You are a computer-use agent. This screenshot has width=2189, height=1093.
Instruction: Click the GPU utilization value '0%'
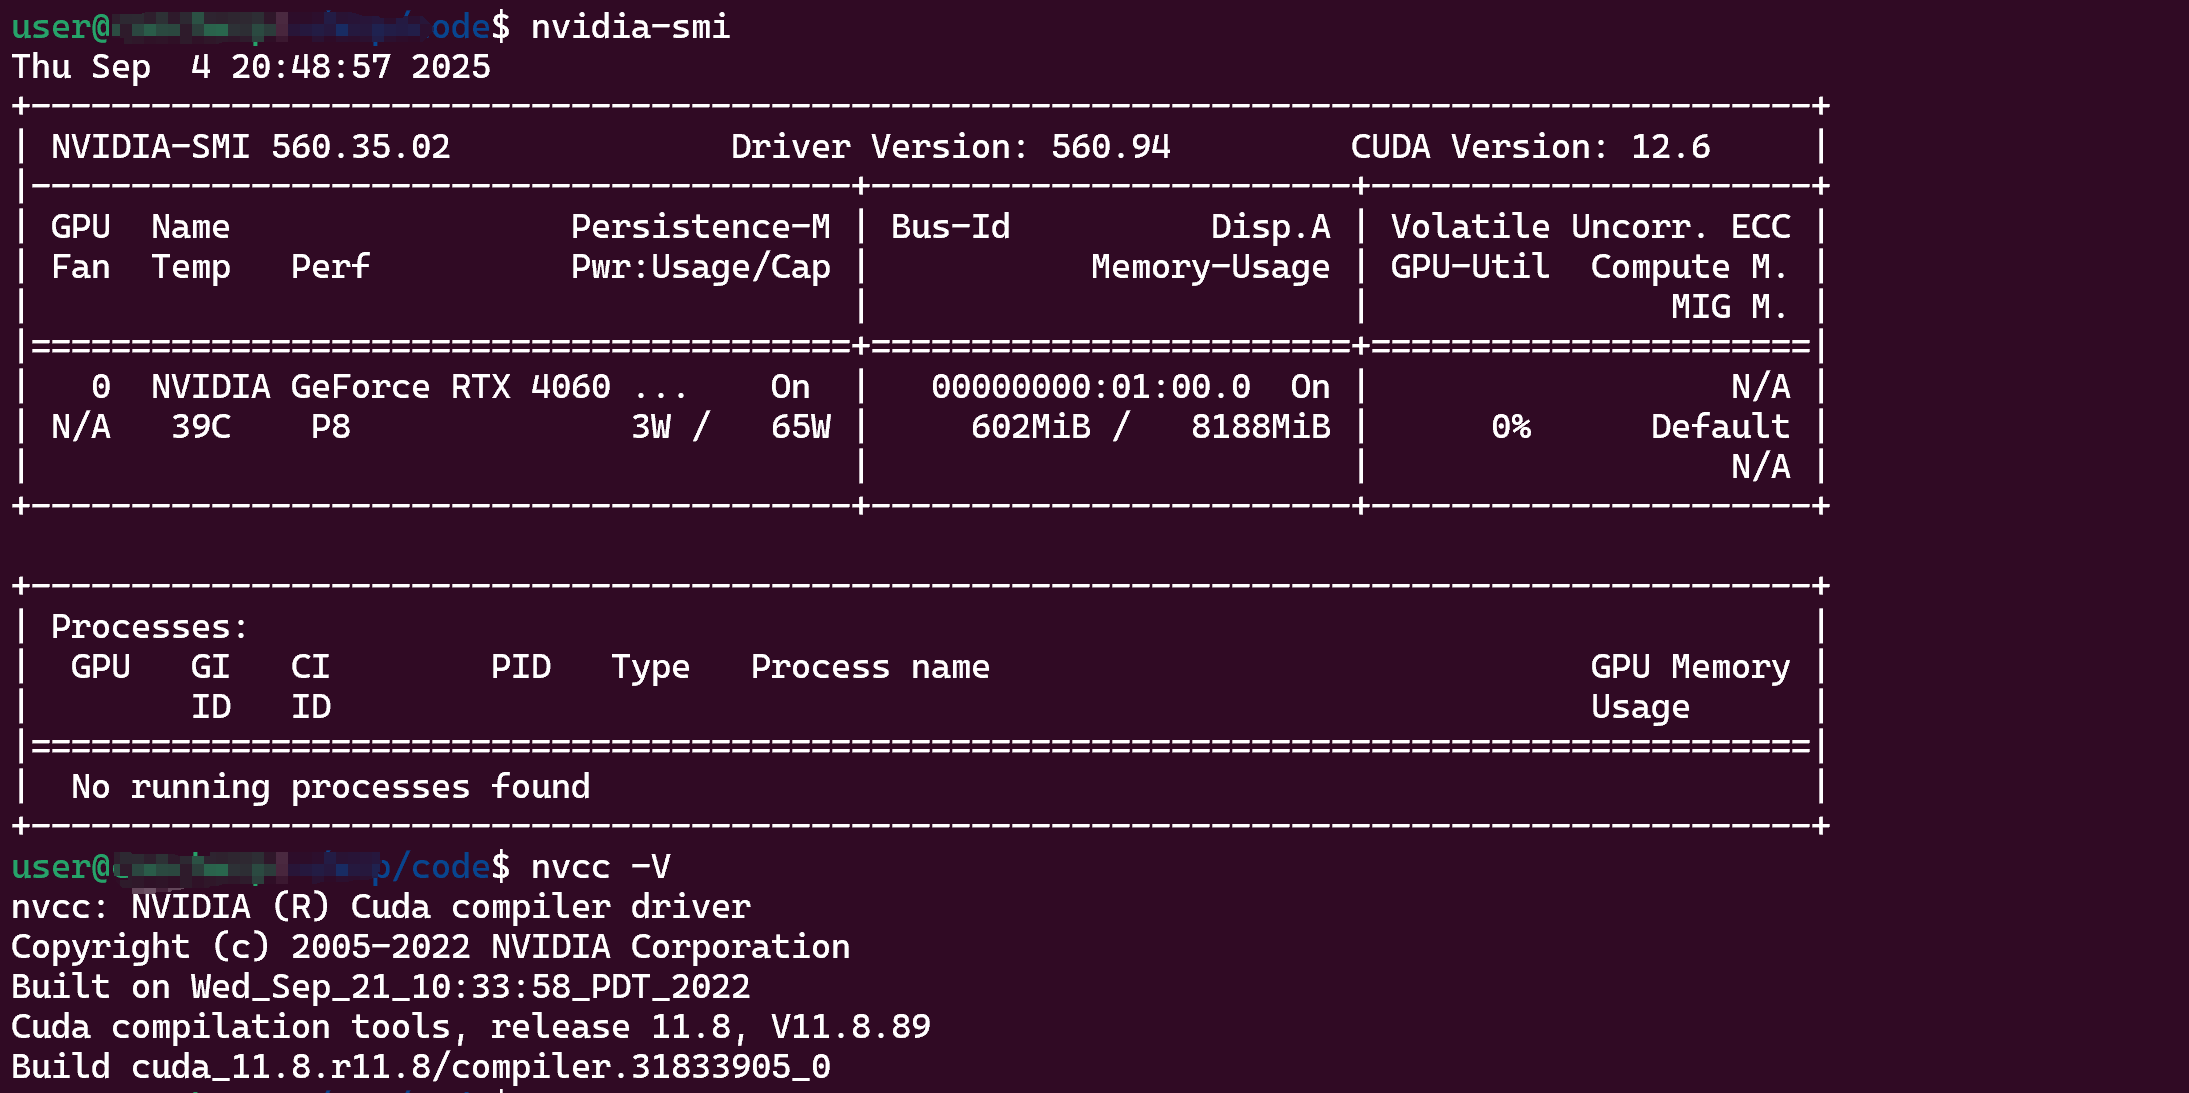(x=1511, y=427)
